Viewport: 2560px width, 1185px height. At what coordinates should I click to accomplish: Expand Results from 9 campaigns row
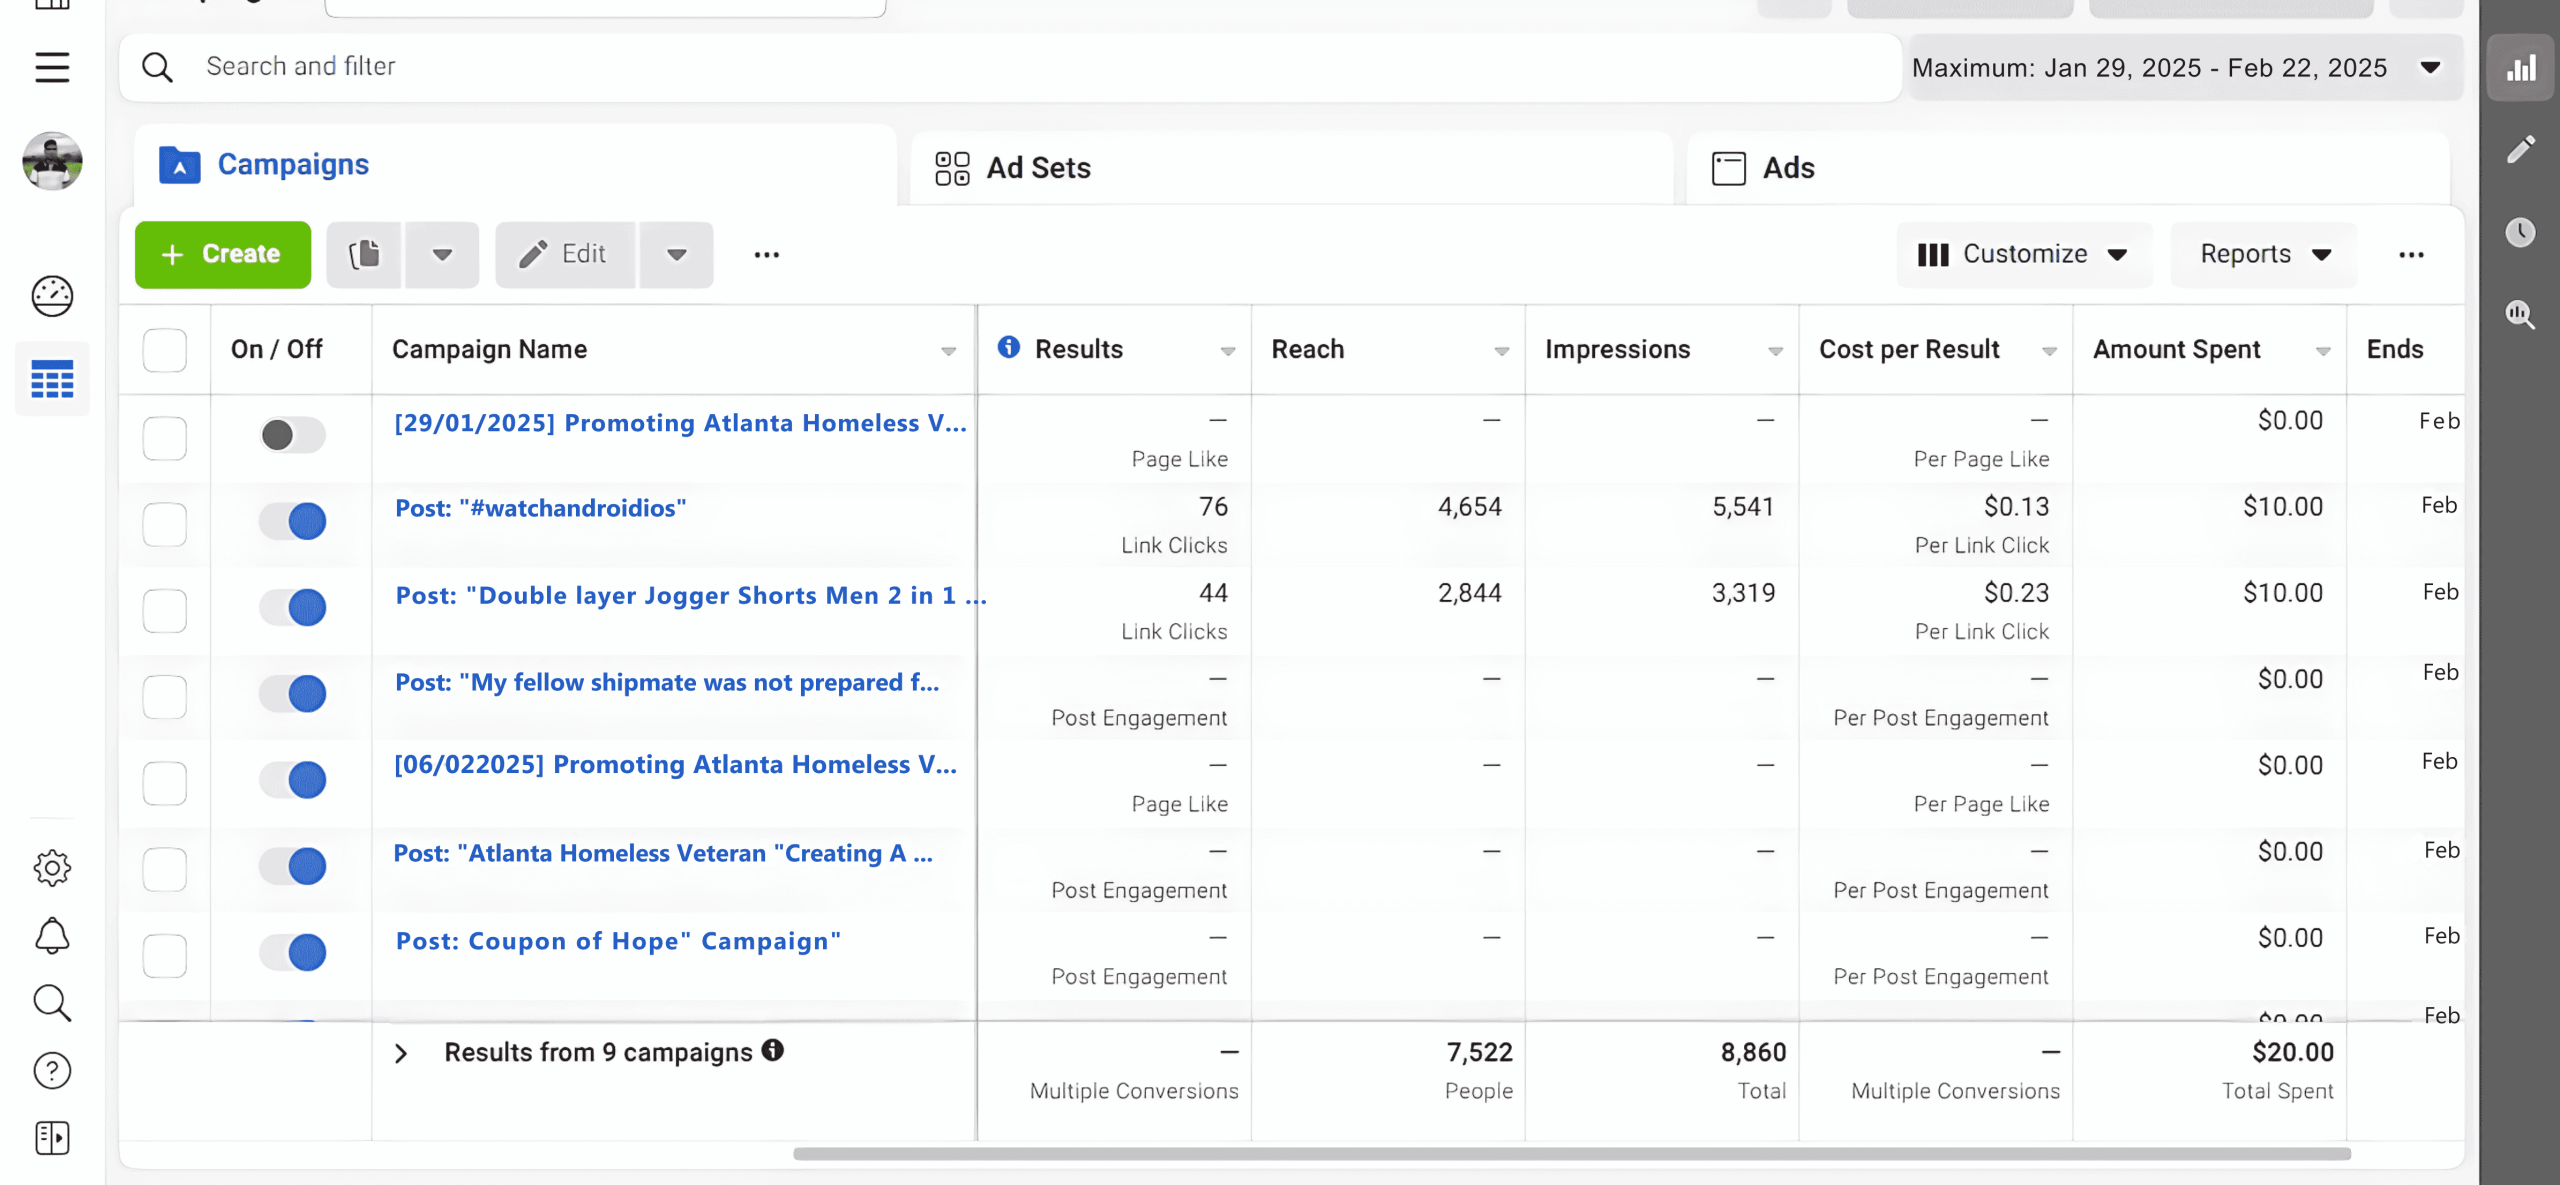click(401, 1053)
